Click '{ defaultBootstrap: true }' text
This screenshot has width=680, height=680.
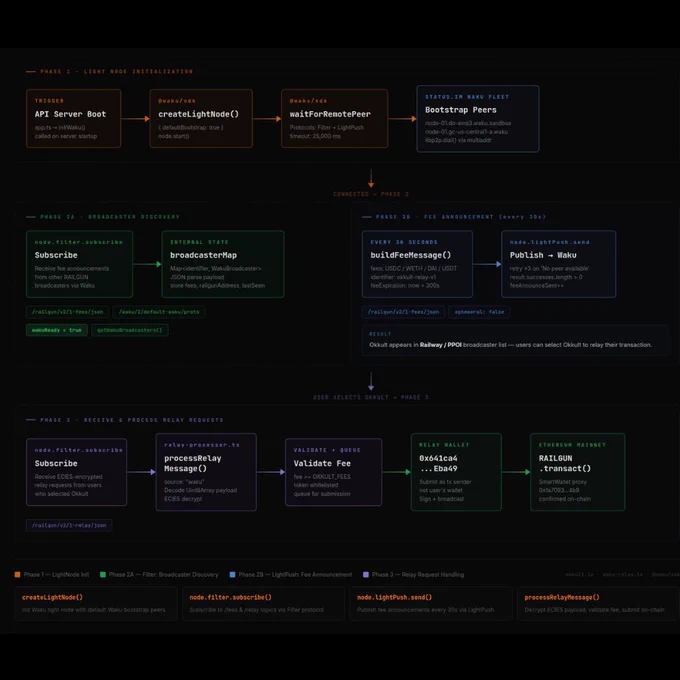click(191, 128)
